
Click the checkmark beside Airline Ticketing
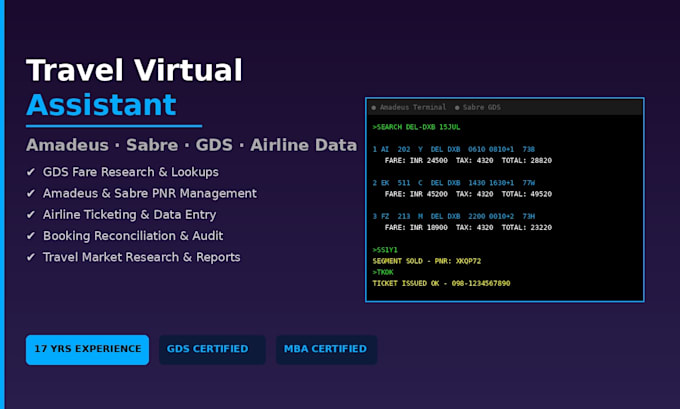coord(30,215)
